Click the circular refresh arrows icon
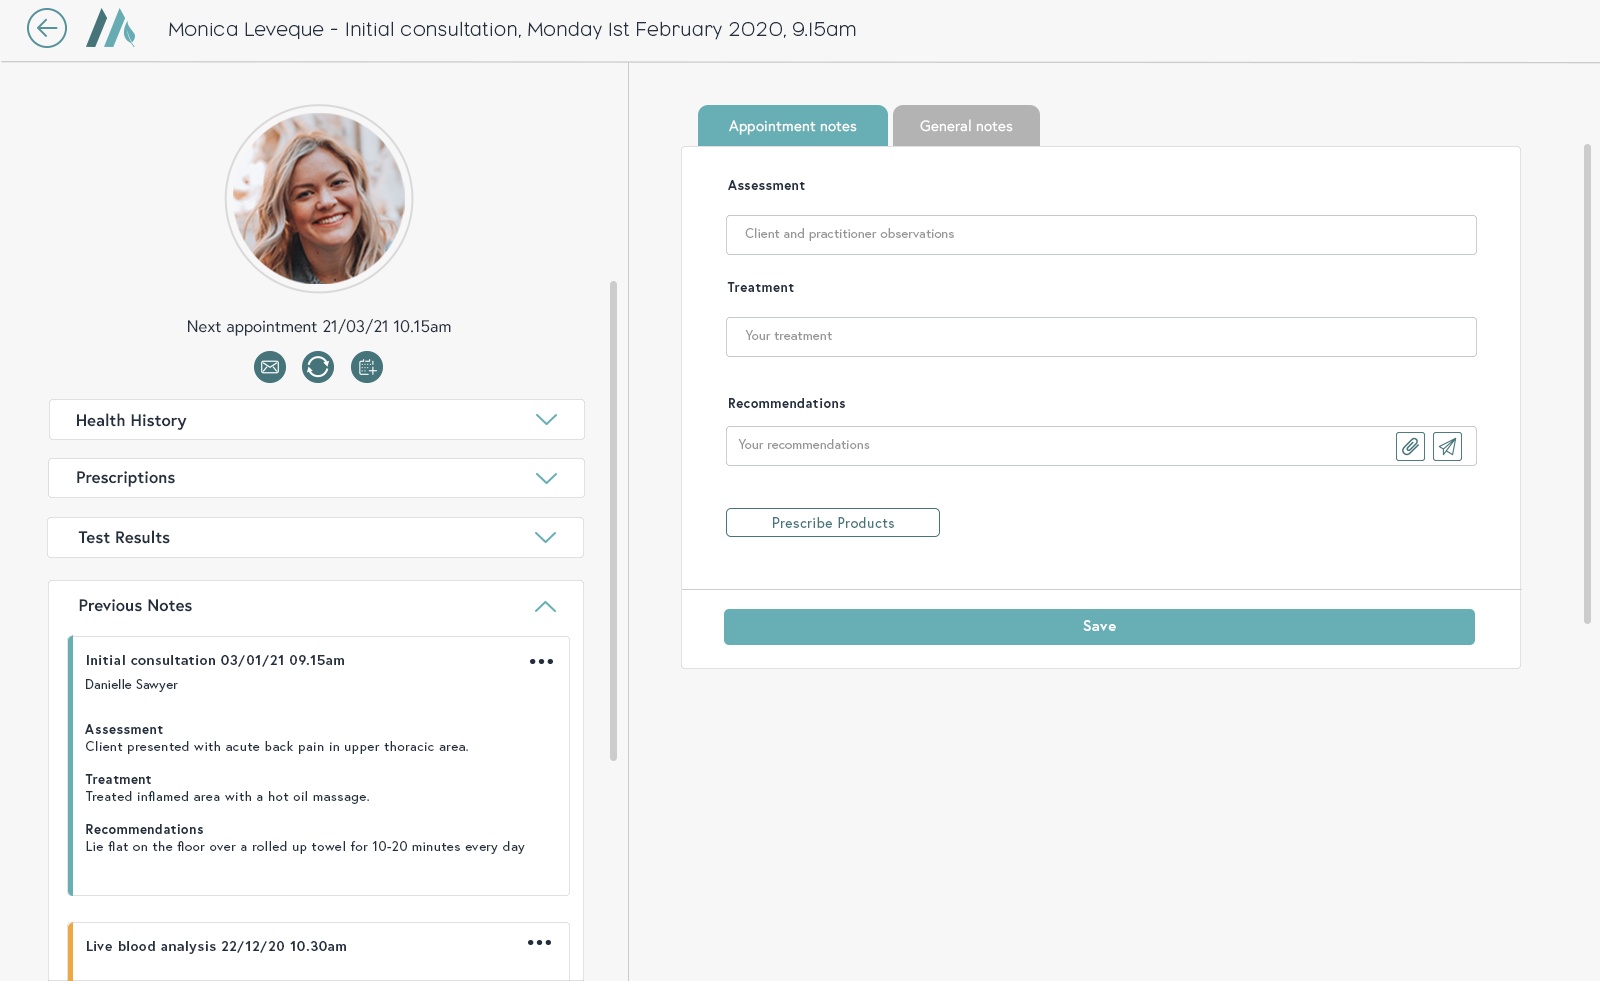This screenshot has height=981, width=1600. pyautogui.click(x=318, y=367)
